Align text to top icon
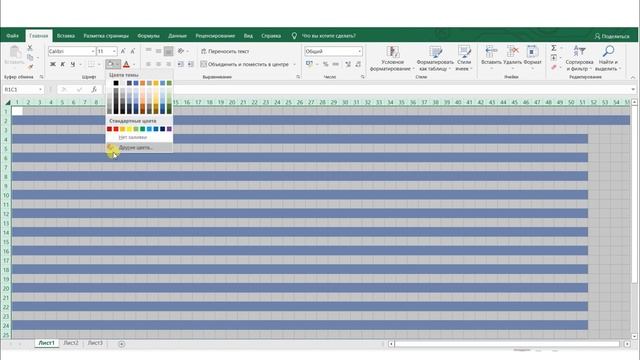This screenshot has height=360, width=640. click(148, 51)
